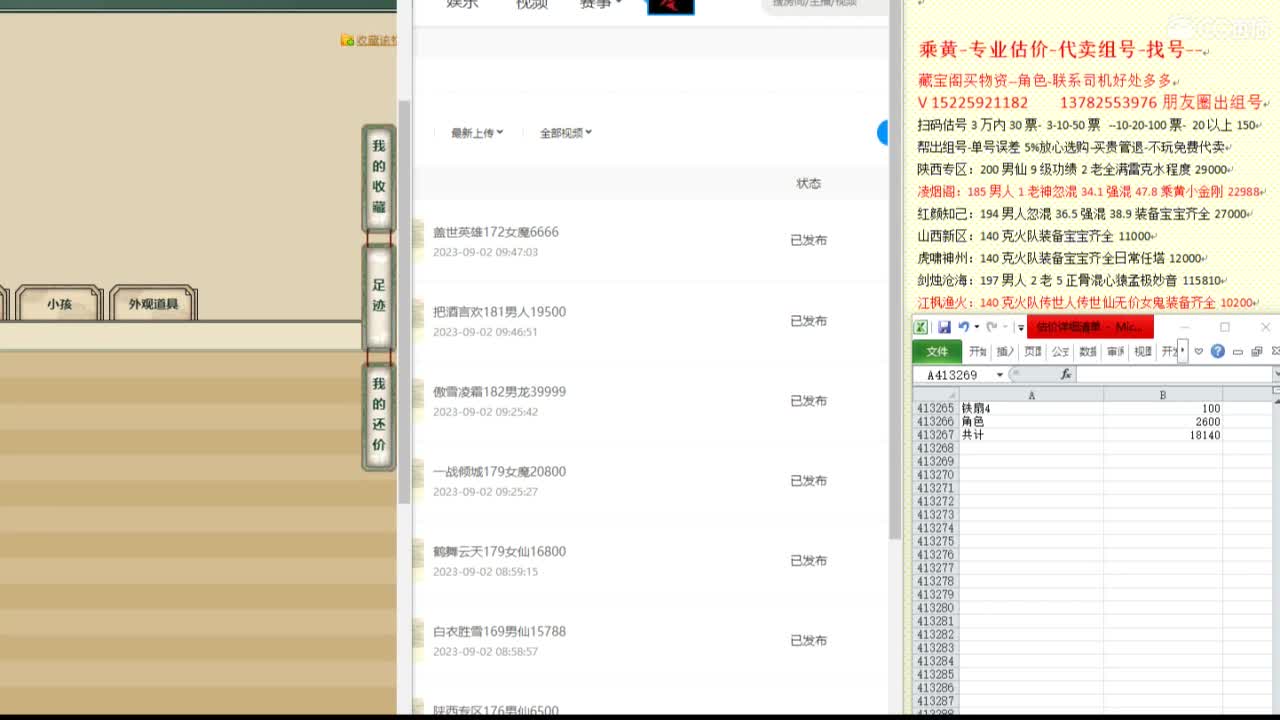1280x720 pixels.
Task: Click cell containing 铁扇4
Action: (x=1031, y=408)
